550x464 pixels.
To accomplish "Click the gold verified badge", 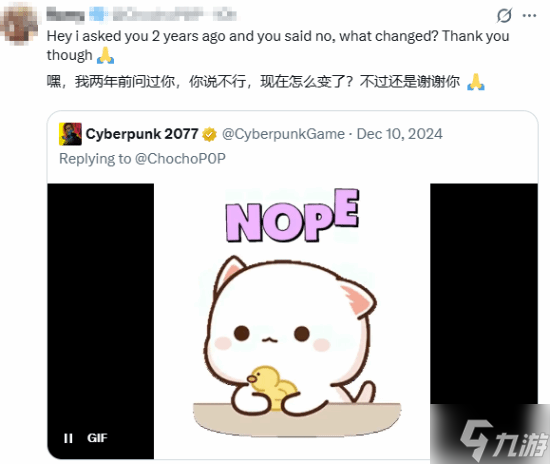I will [x=209, y=134].
